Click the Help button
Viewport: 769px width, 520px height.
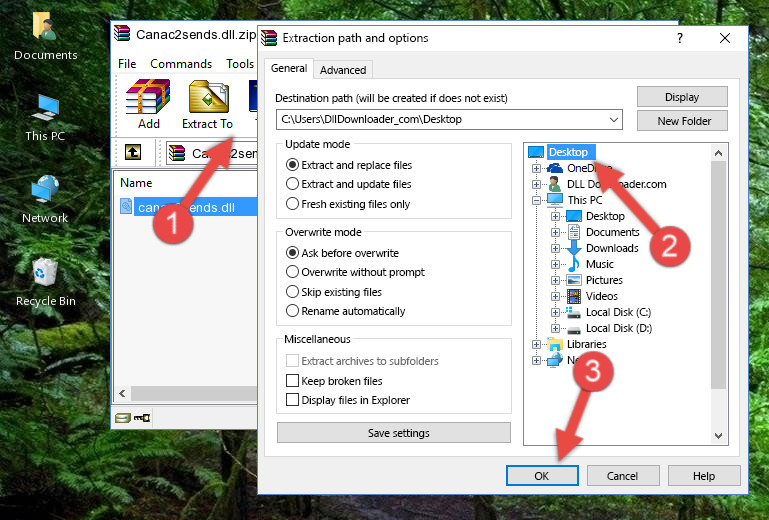coord(704,476)
